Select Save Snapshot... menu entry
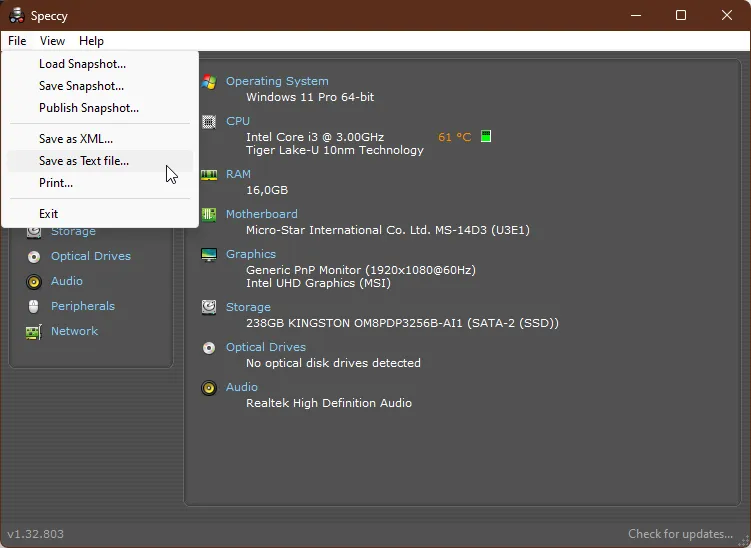 81,86
